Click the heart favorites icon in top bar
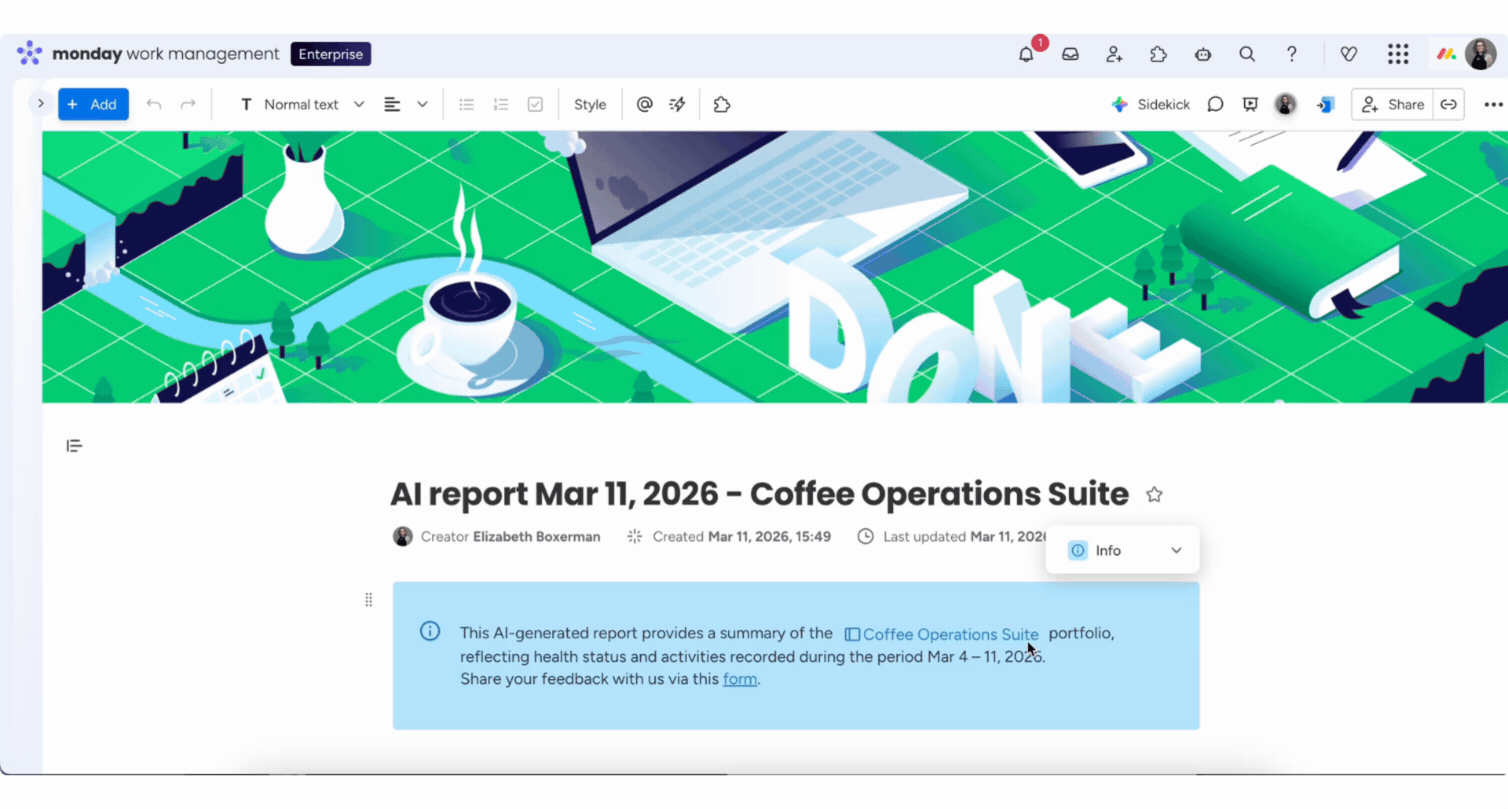The image size is (1508, 809). pos(1349,54)
